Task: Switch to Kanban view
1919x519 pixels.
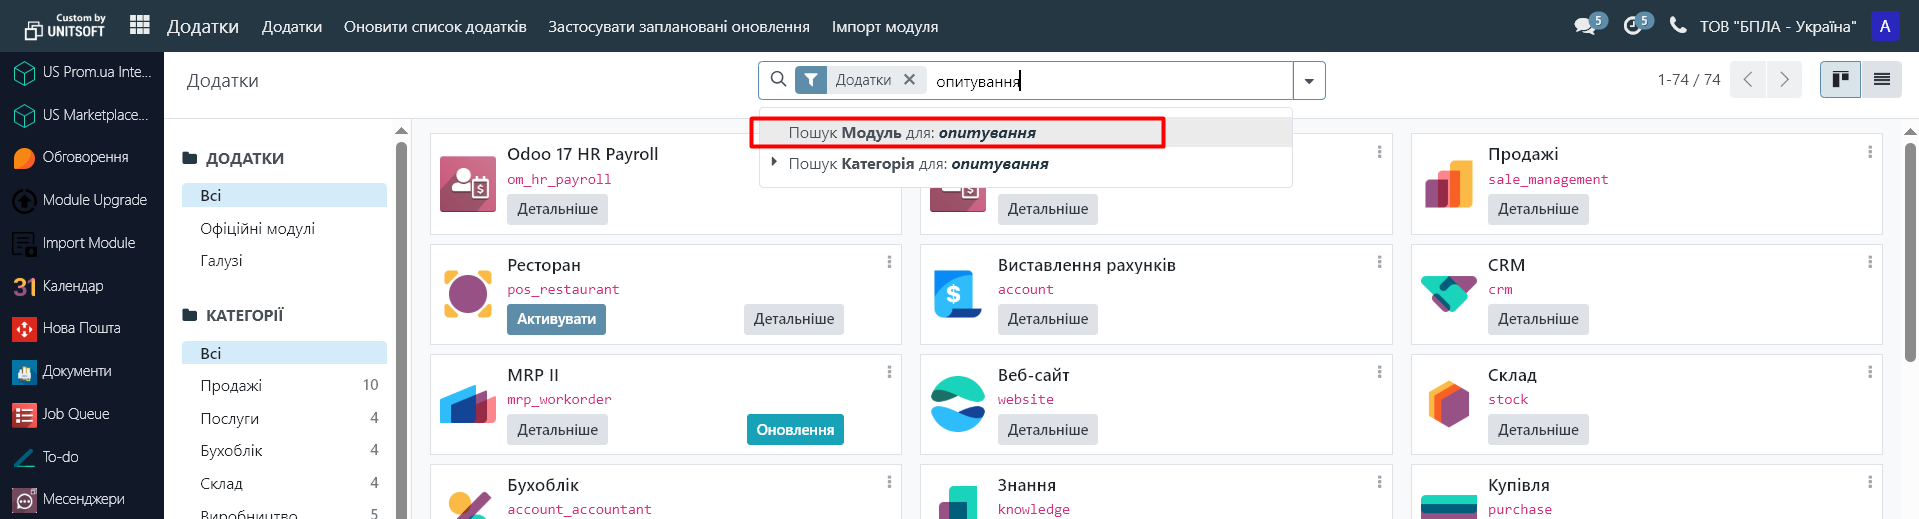Action: (x=1840, y=80)
